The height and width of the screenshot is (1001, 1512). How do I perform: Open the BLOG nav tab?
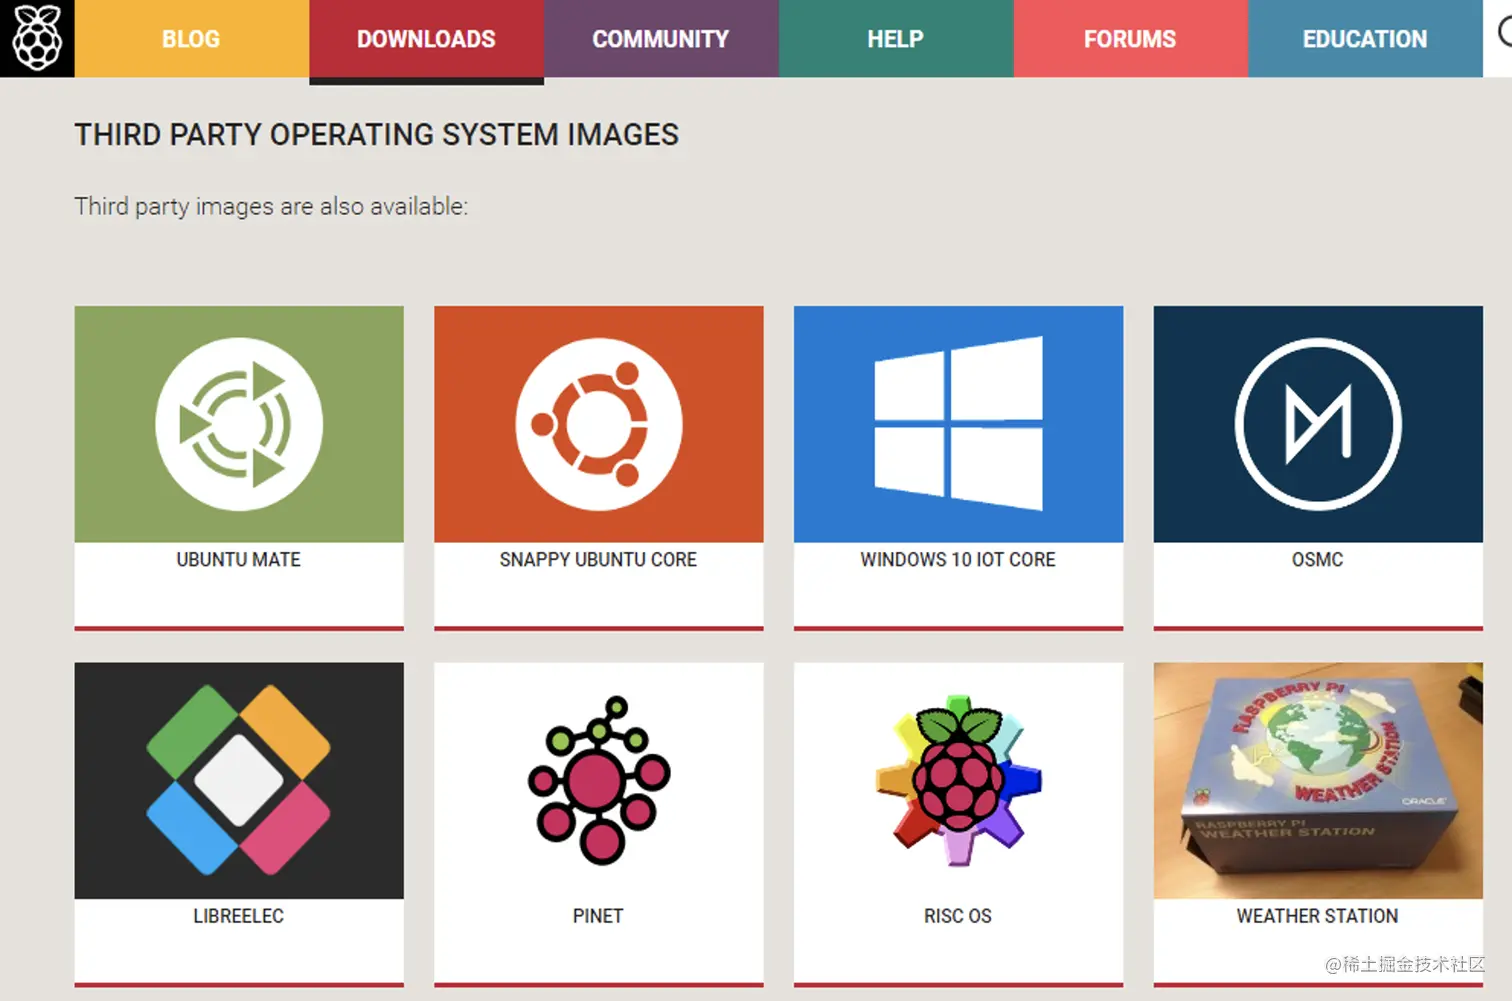192,38
